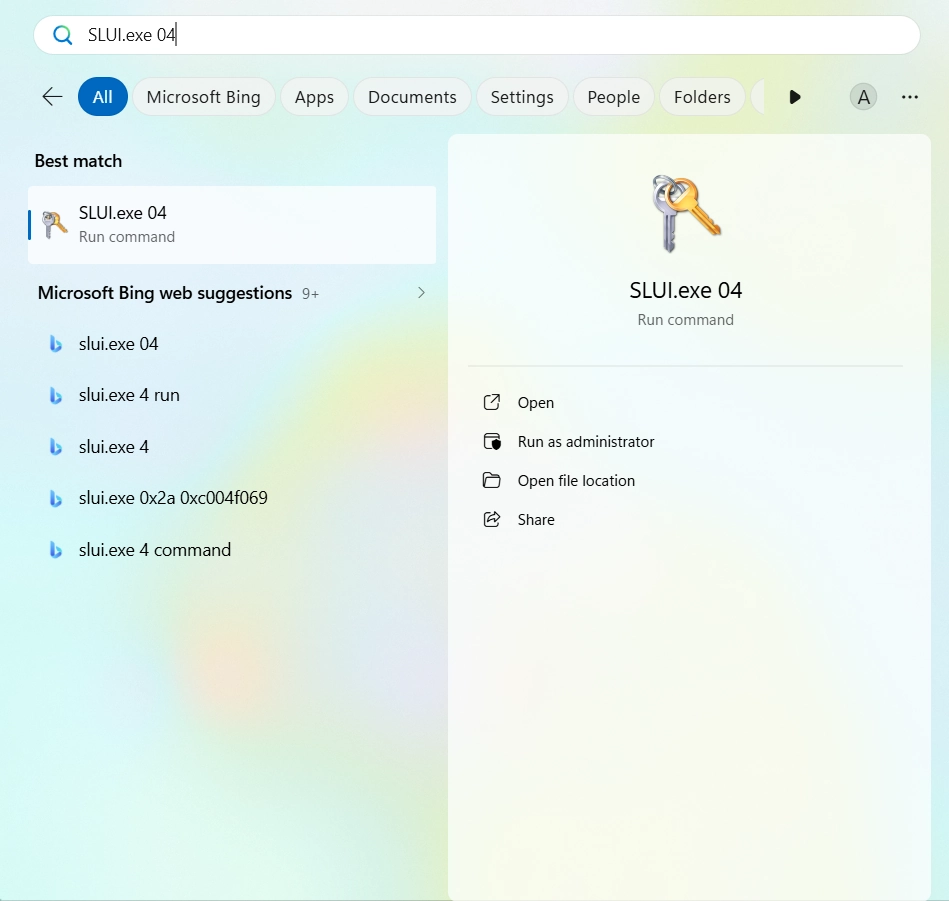Image resolution: width=949 pixels, height=901 pixels.
Task: Click Open in the preview pane
Action: [x=535, y=403]
